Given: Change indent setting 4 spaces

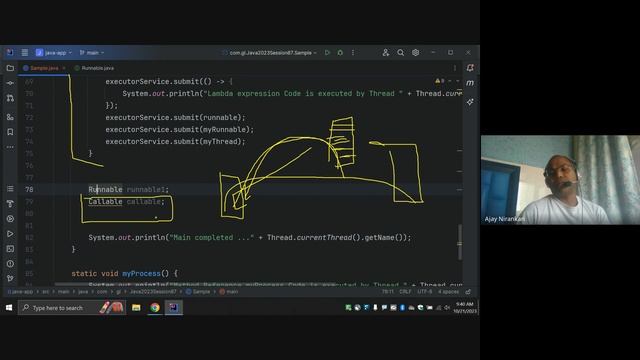Looking at the screenshot, I should tap(448, 292).
